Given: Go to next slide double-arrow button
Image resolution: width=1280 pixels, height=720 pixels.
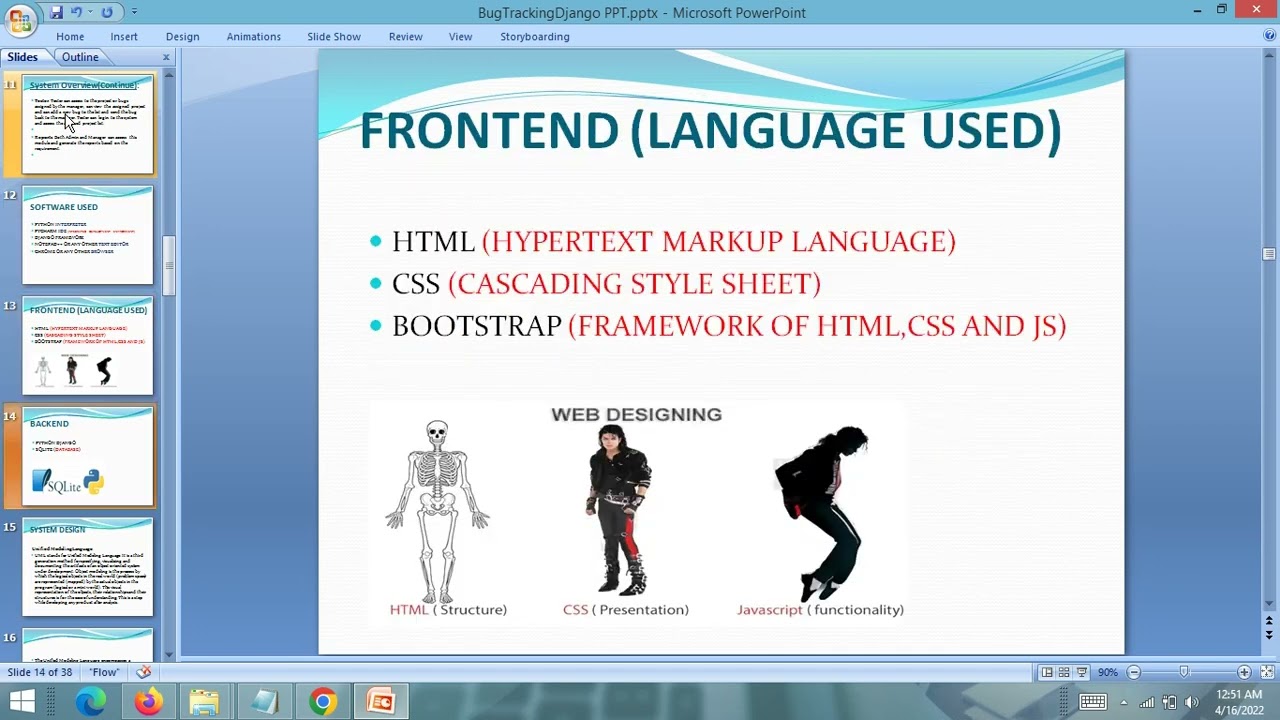Looking at the screenshot, I should [x=1269, y=636].
